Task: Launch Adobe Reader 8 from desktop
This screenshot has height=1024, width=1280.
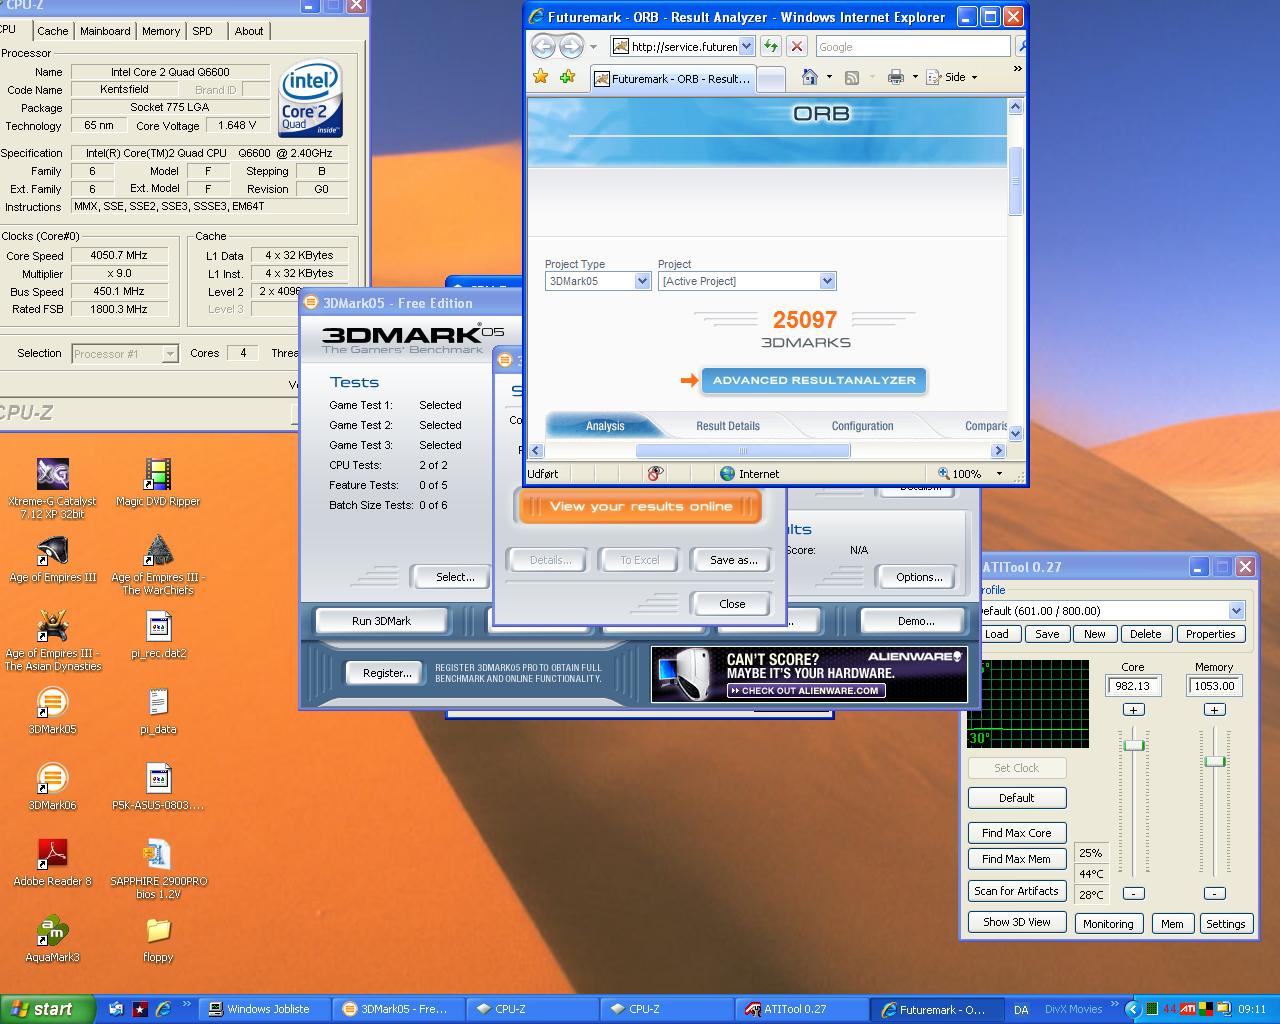Action: click(52, 863)
